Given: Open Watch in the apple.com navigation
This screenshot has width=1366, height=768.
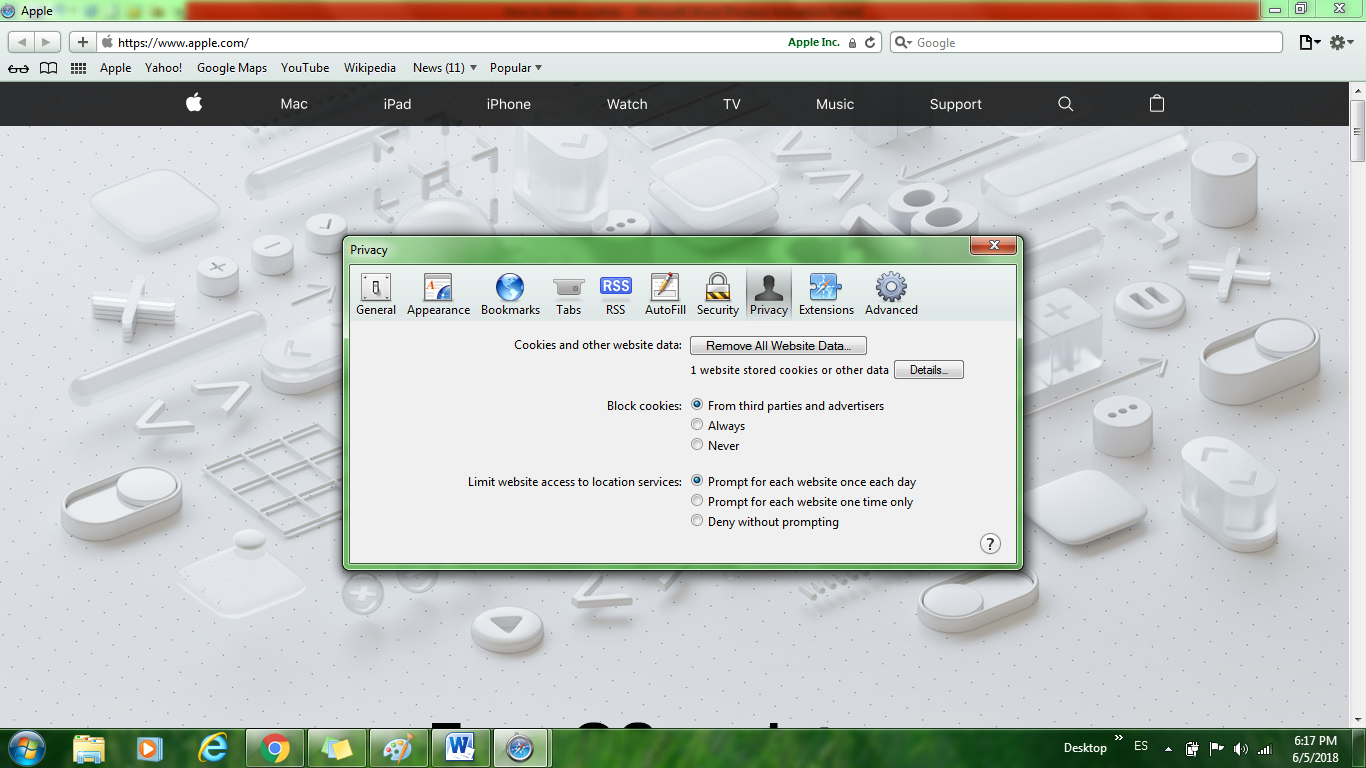Looking at the screenshot, I should click(x=627, y=104).
